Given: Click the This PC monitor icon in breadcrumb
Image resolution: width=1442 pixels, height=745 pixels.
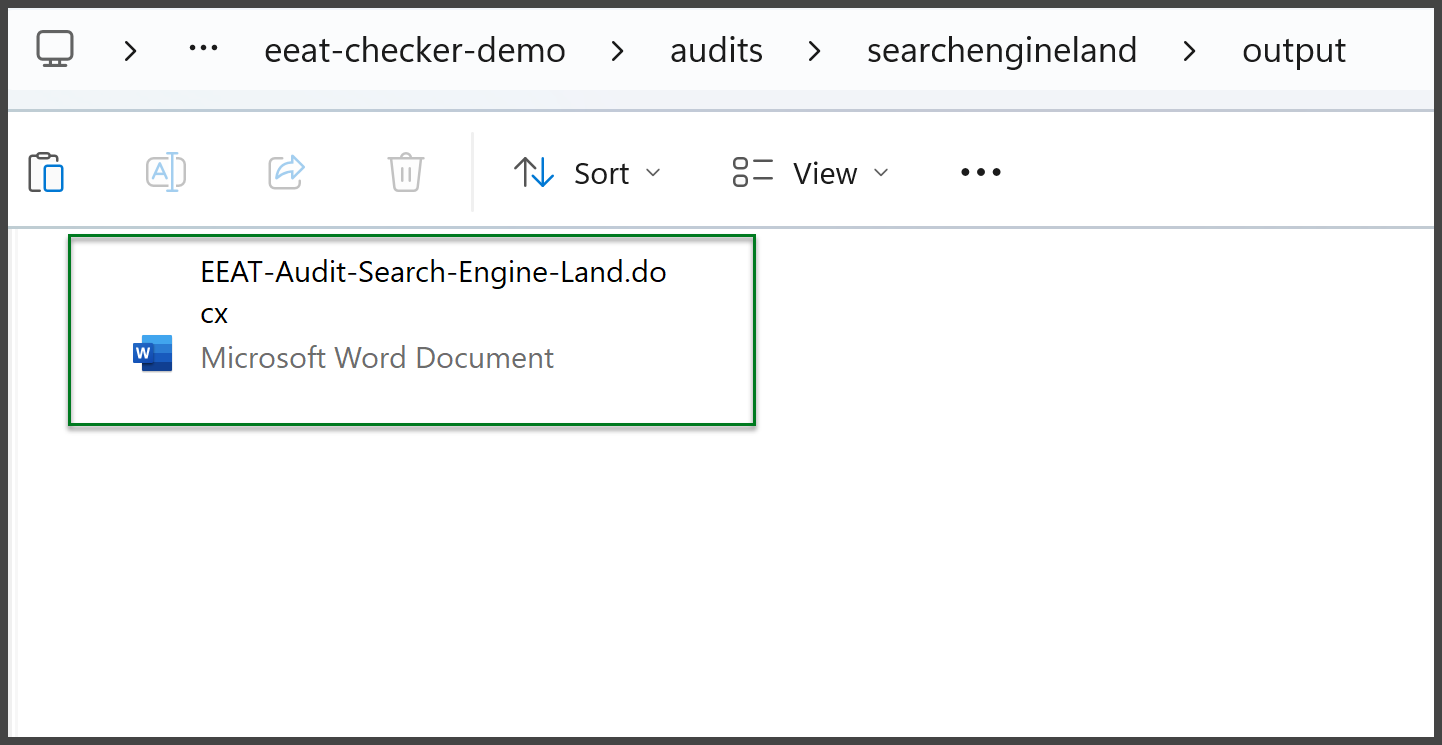Looking at the screenshot, I should point(55,48).
